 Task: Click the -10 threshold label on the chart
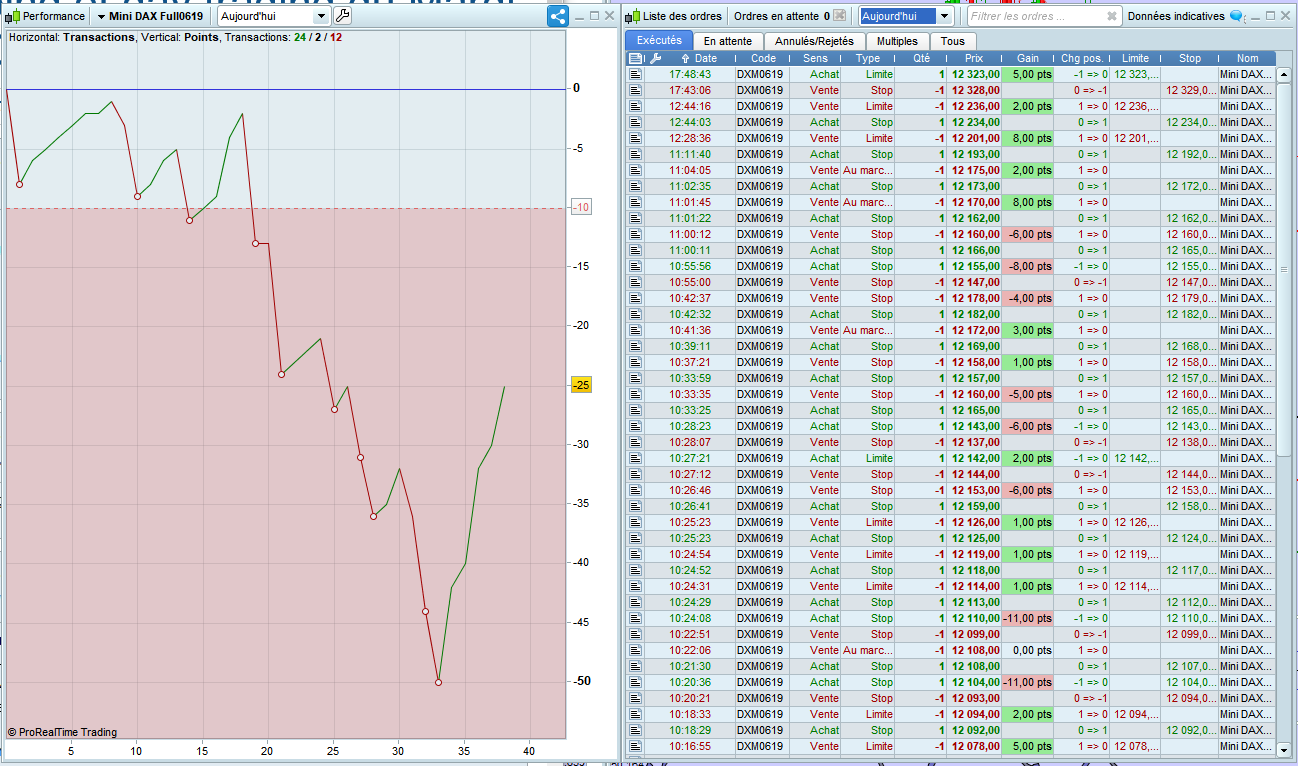click(x=581, y=207)
